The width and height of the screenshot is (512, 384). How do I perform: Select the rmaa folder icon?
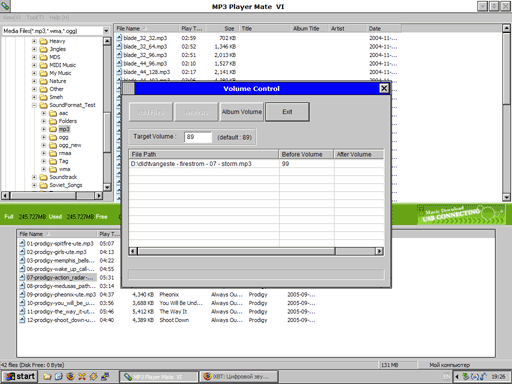(x=53, y=153)
